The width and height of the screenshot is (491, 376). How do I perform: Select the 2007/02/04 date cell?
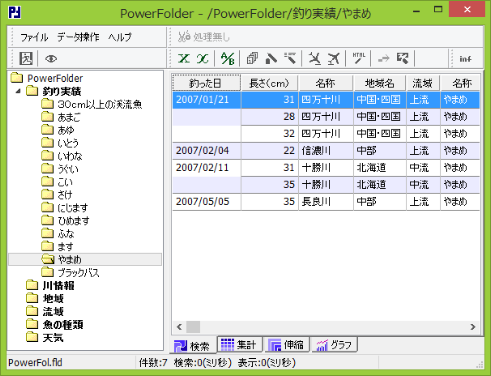coord(207,151)
